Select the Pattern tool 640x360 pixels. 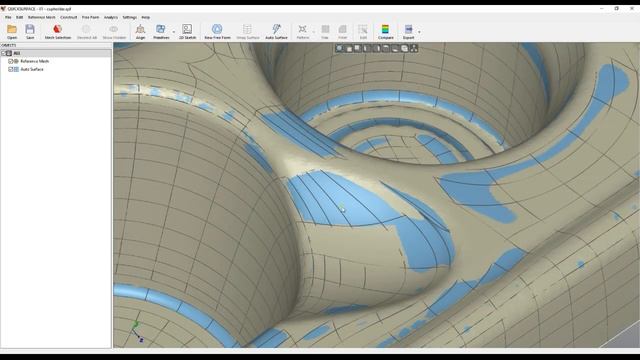click(x=302, y=31)
